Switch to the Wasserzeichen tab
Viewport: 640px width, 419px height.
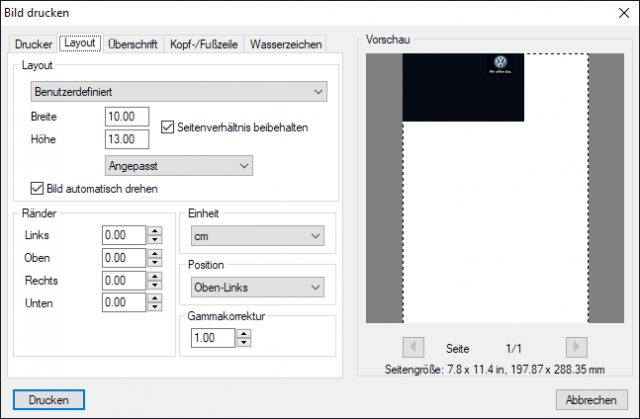pos(286,44)
